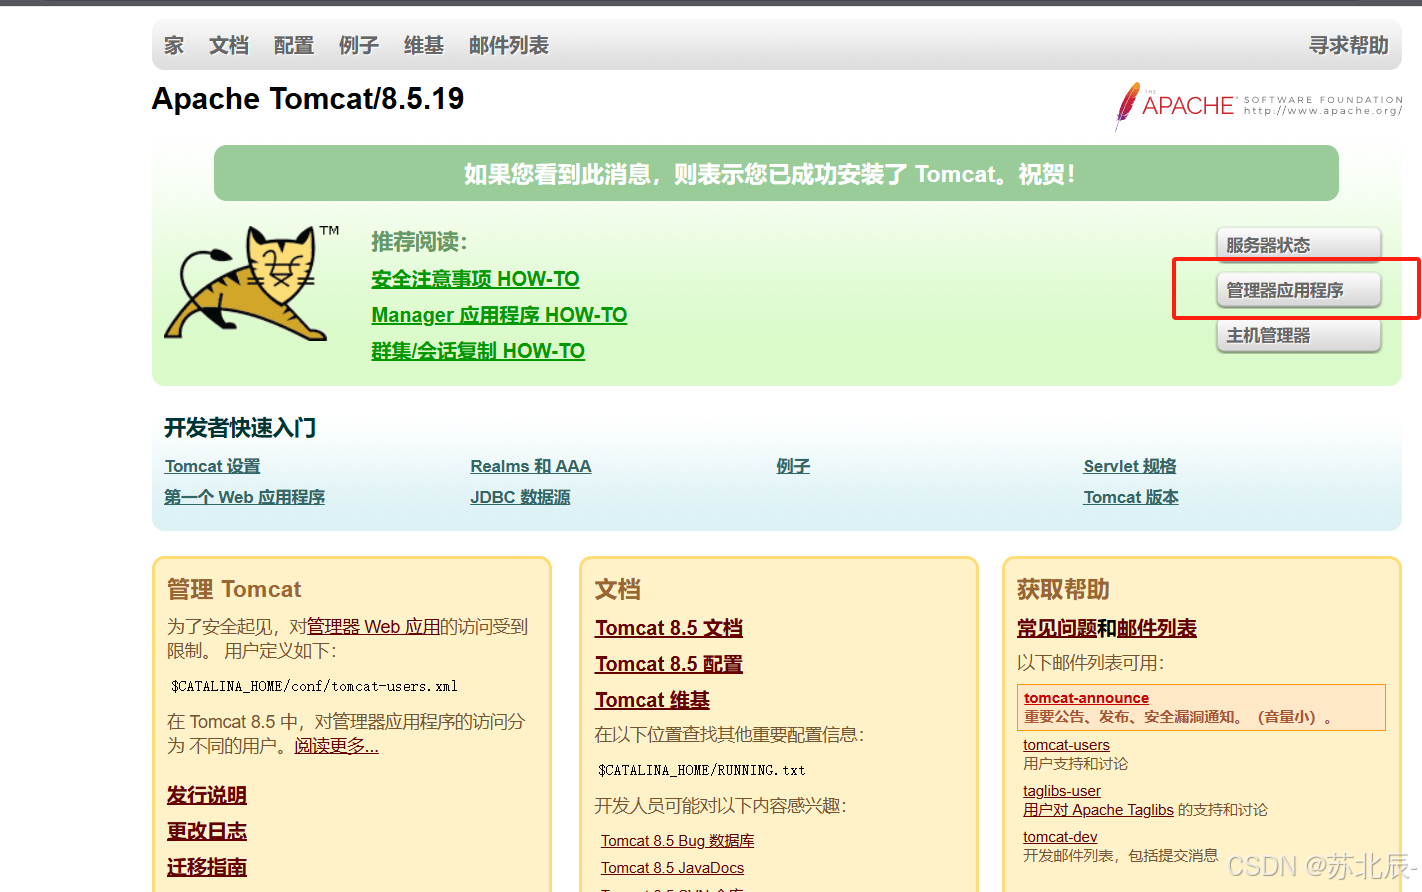Follow the Tomcat 设置 link

click(212, 466)
